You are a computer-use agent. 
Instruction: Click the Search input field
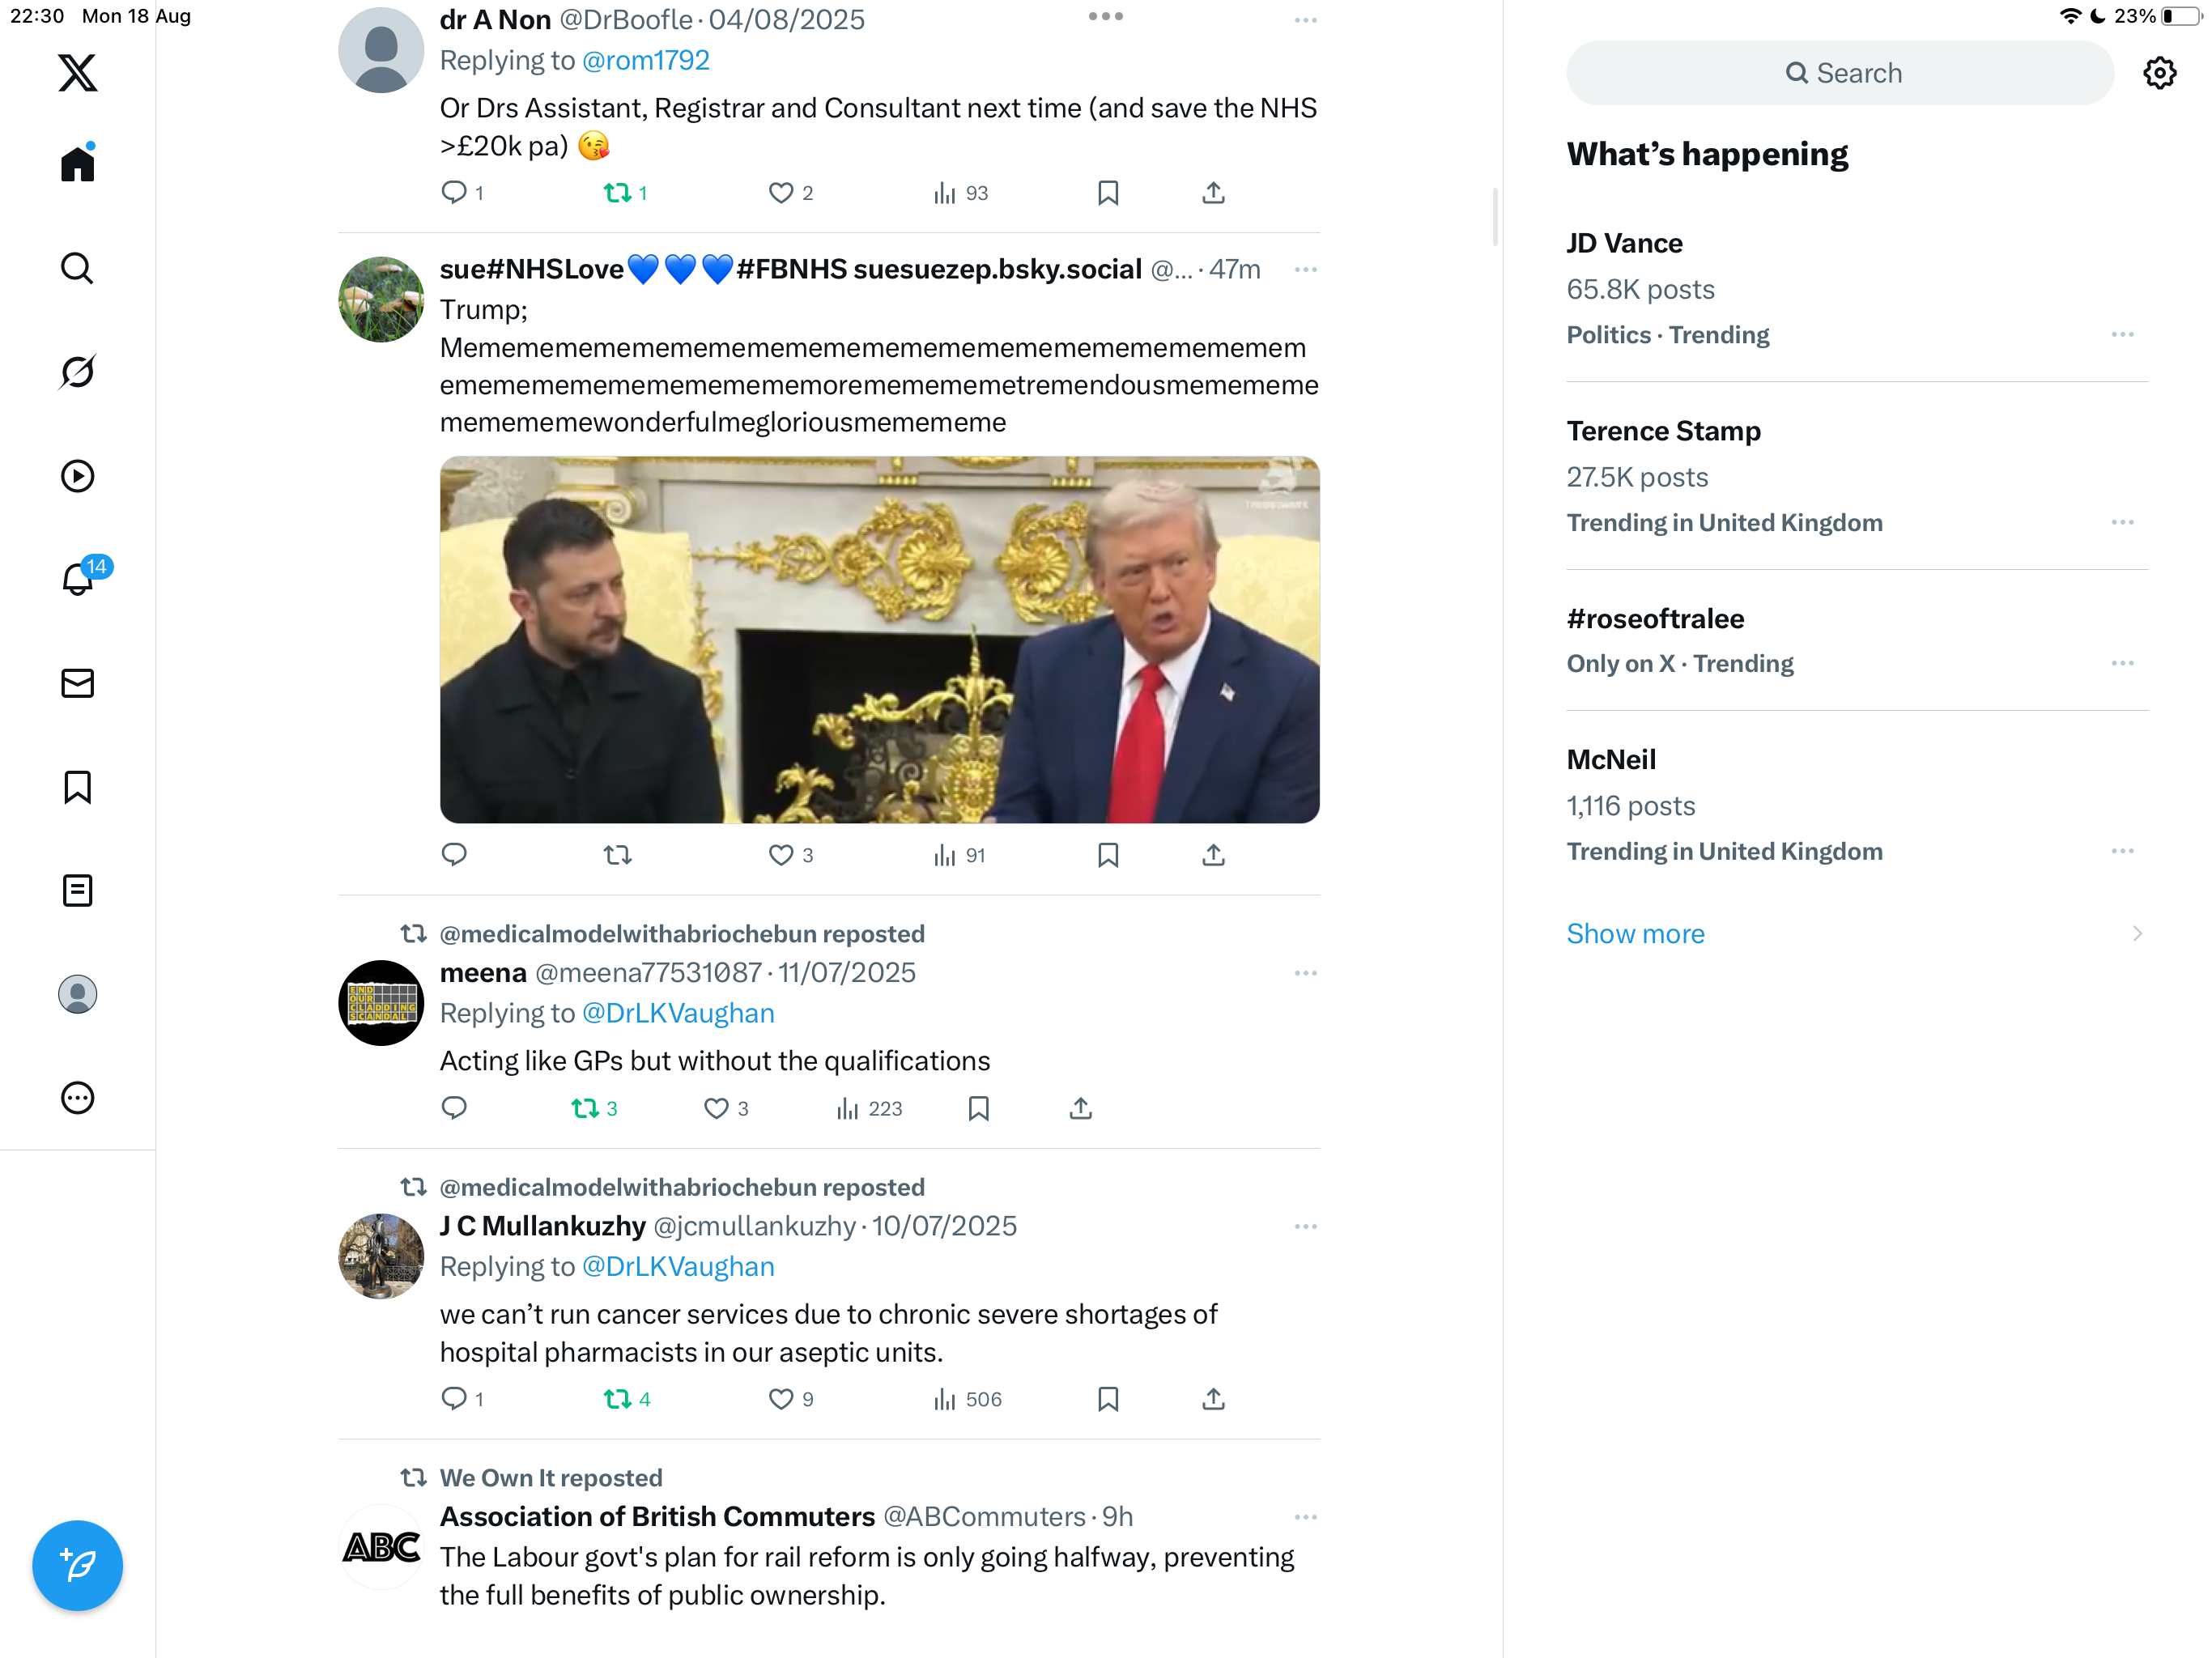(x=1839, y=73)
